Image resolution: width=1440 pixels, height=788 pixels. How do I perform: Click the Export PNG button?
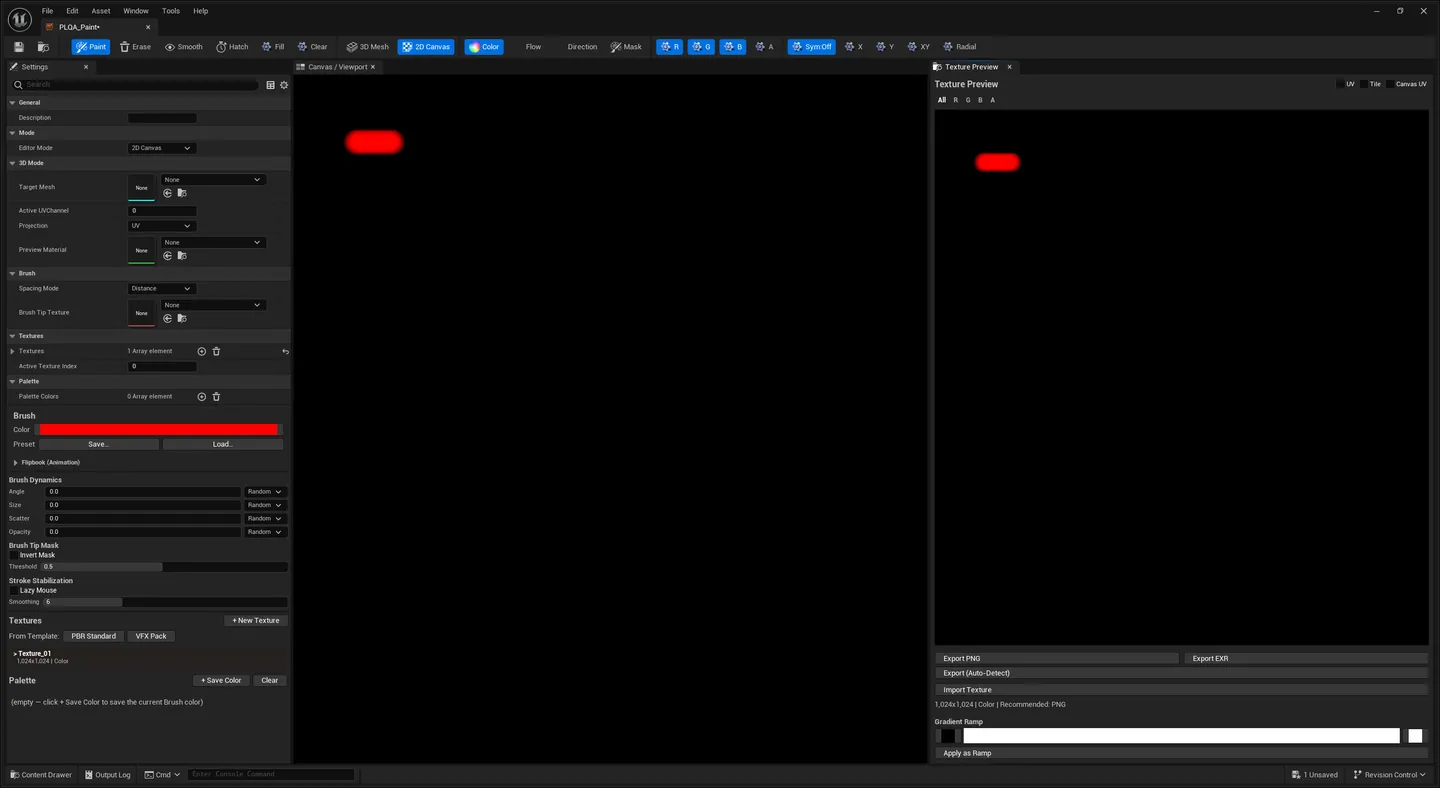coord(1057,659)
